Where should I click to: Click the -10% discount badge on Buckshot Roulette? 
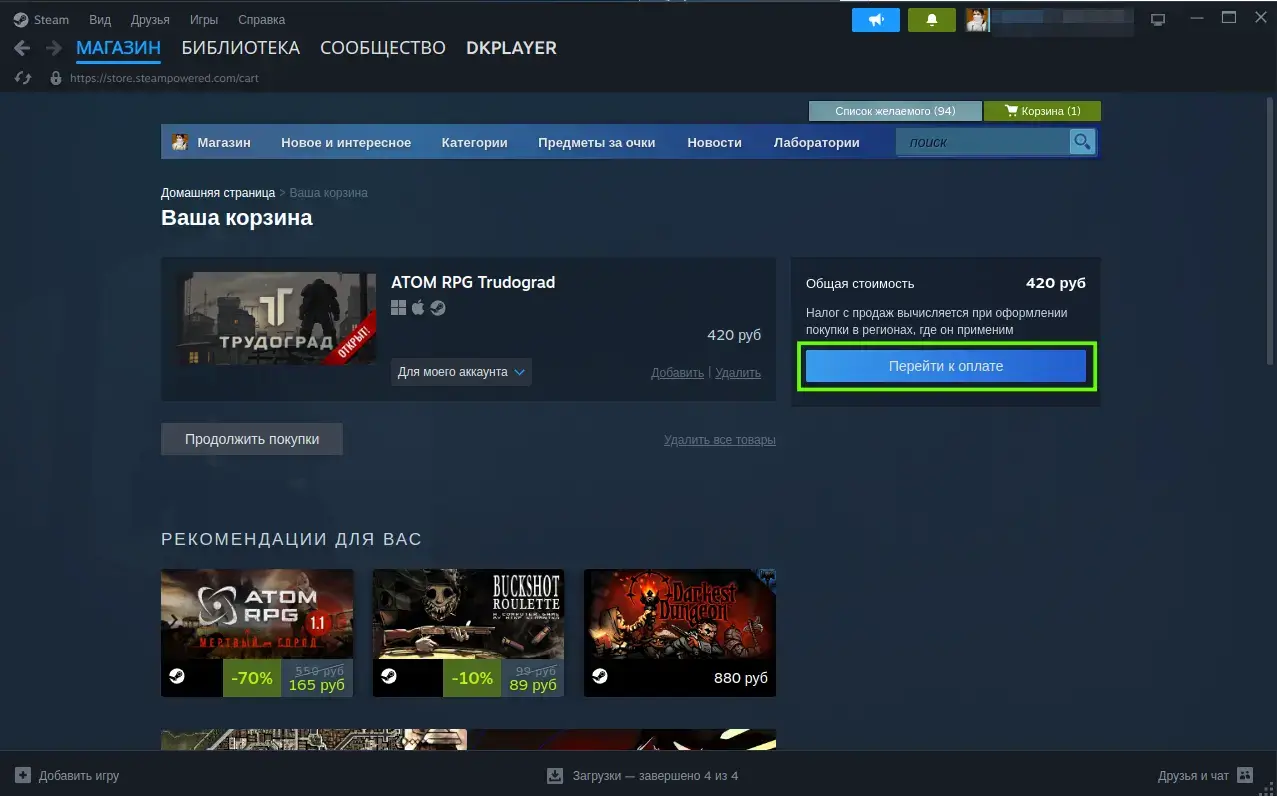[472, 678]
